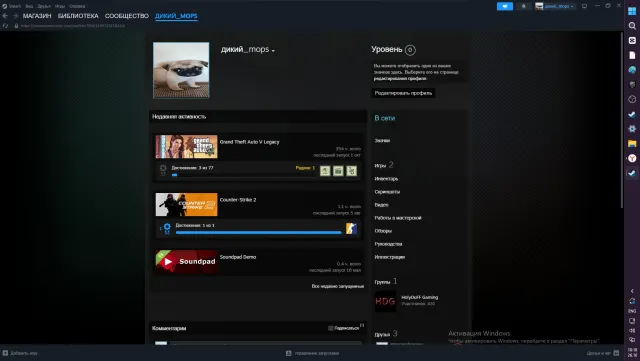Open the Иллюстрации link
This screenshot has width=640, height=361.
point(389,257)
